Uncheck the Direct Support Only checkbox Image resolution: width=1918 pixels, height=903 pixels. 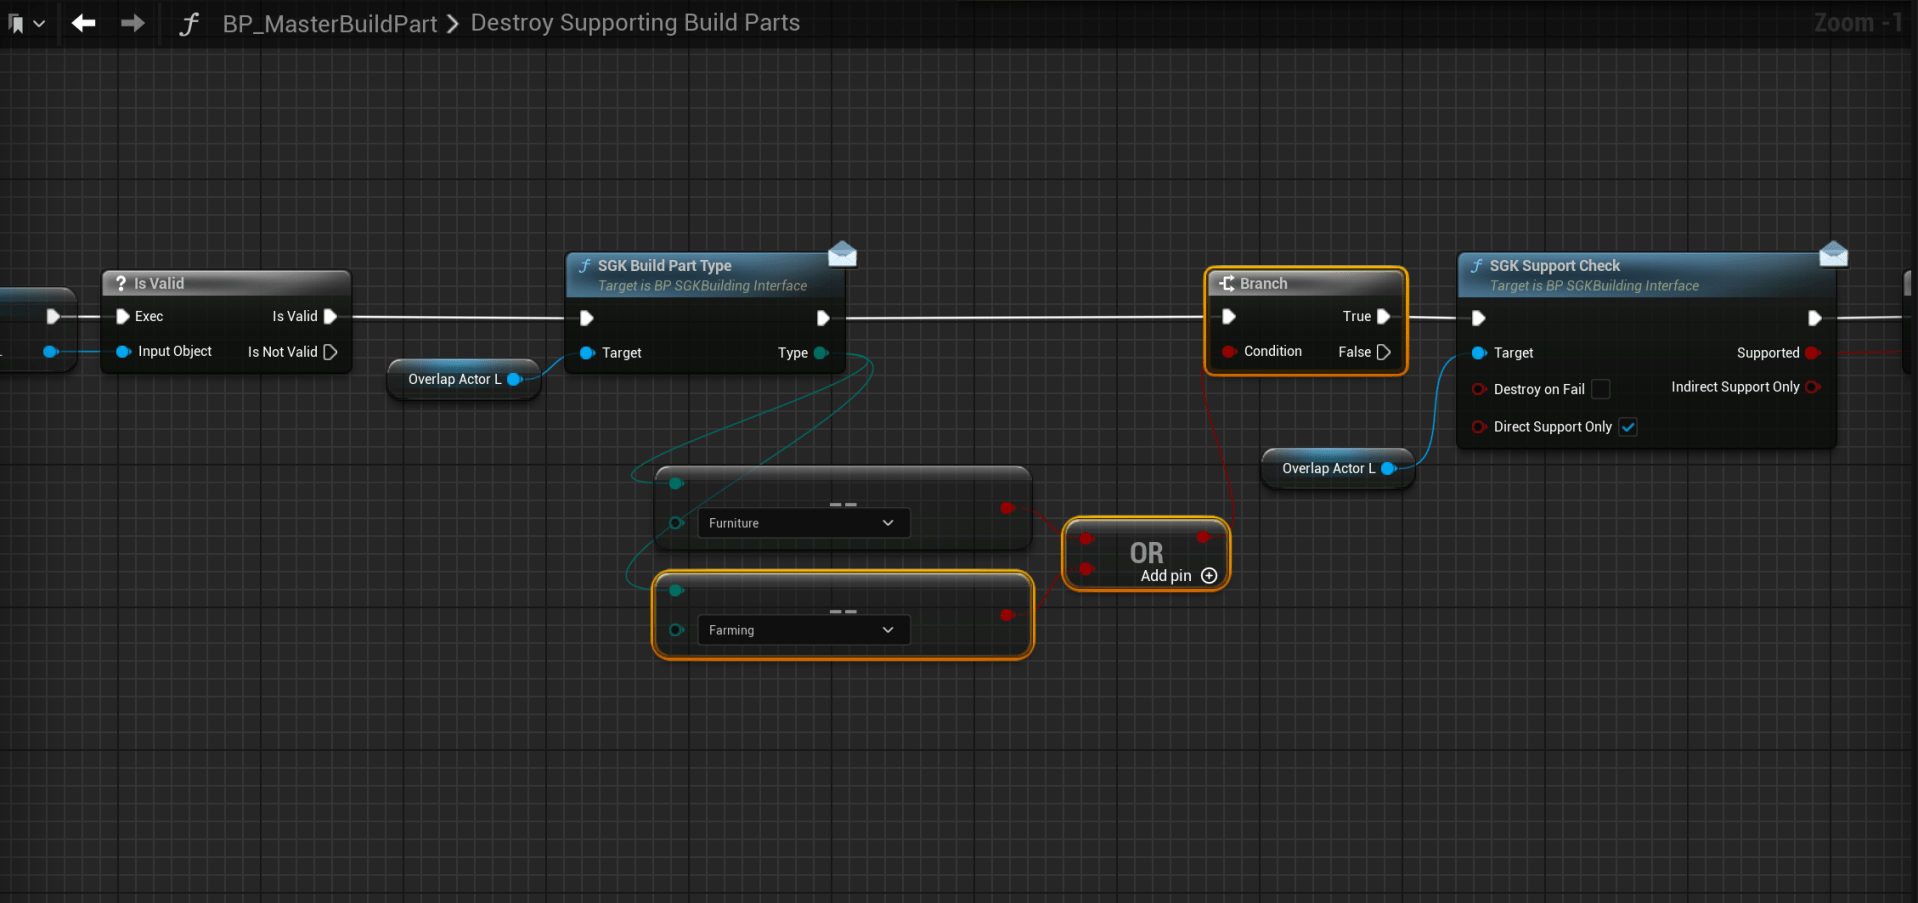point(1628,427)
